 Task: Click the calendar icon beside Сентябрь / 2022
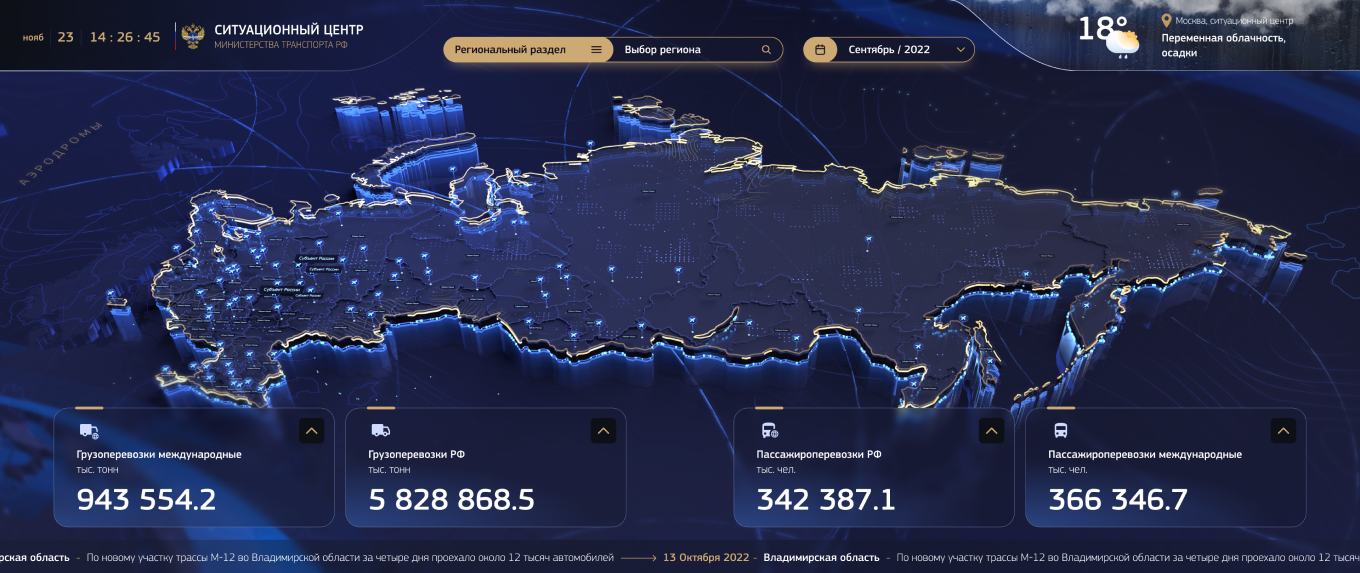[820, 50]
